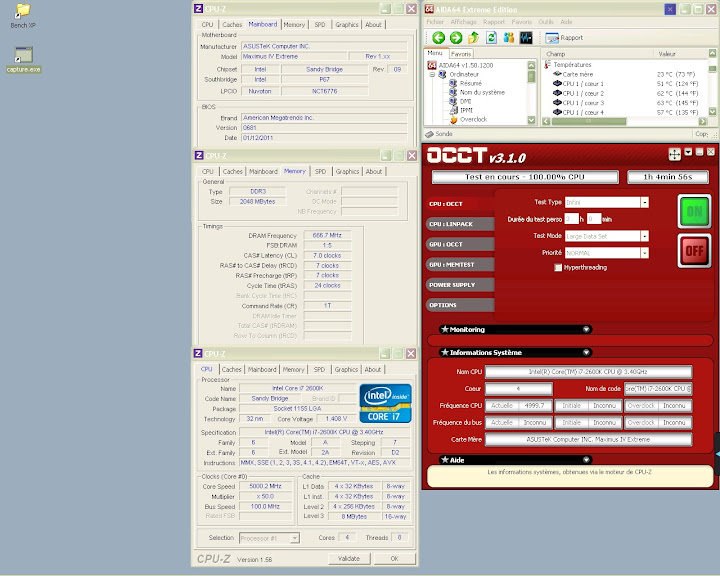Screen dimensions: 720x576
Task: Click the AIDA64 tree panel scroll-down arrow
Action: [531, 120]
